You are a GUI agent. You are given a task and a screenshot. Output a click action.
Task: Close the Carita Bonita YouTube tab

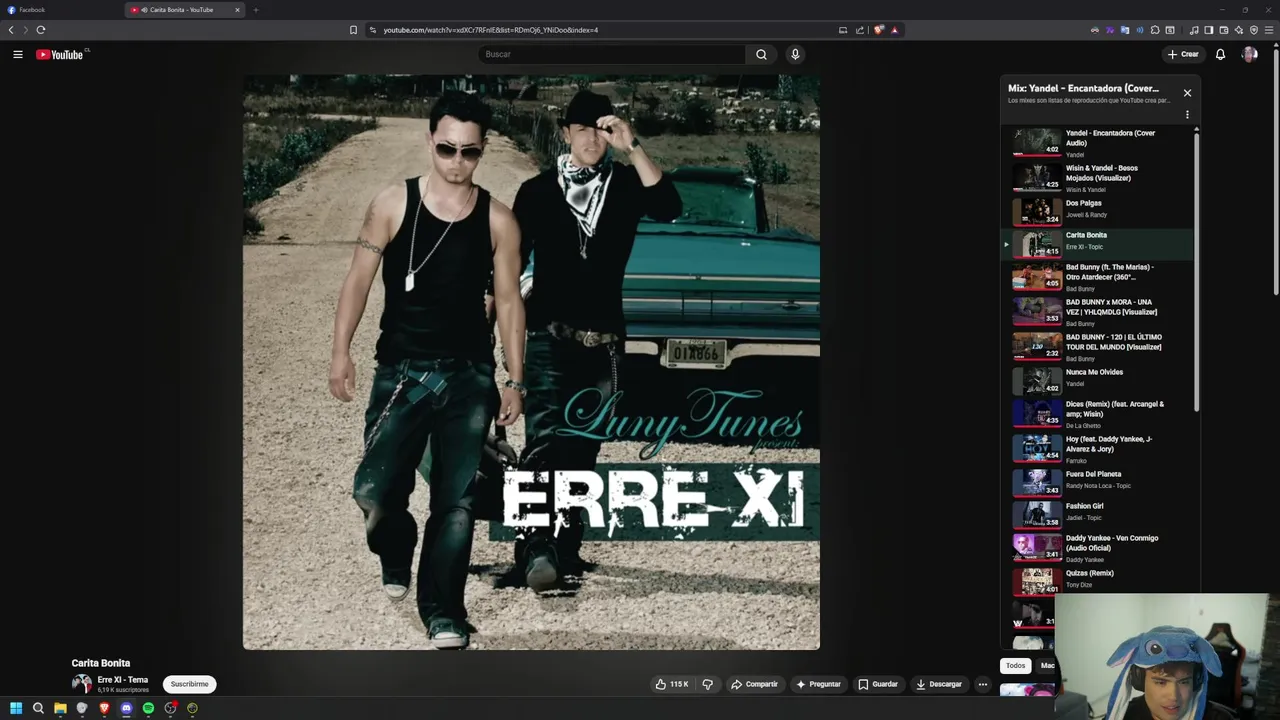237,10
